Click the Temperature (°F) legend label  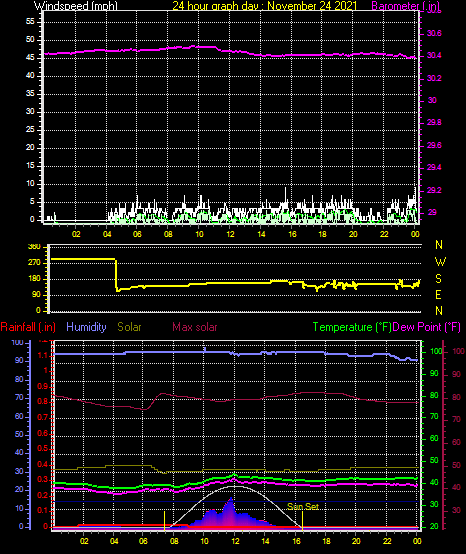click(352, 327)
